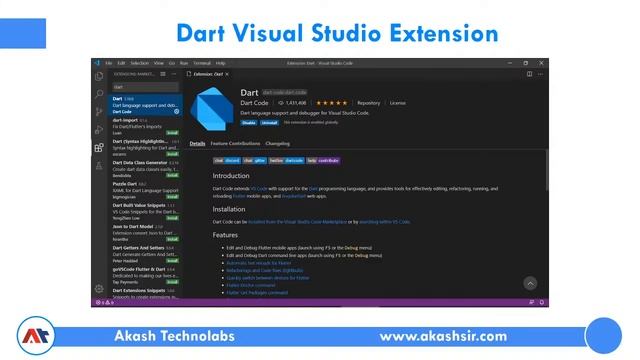Click the five-star rating of the Dart extension
Screen dimensions: 640x360
331,103
